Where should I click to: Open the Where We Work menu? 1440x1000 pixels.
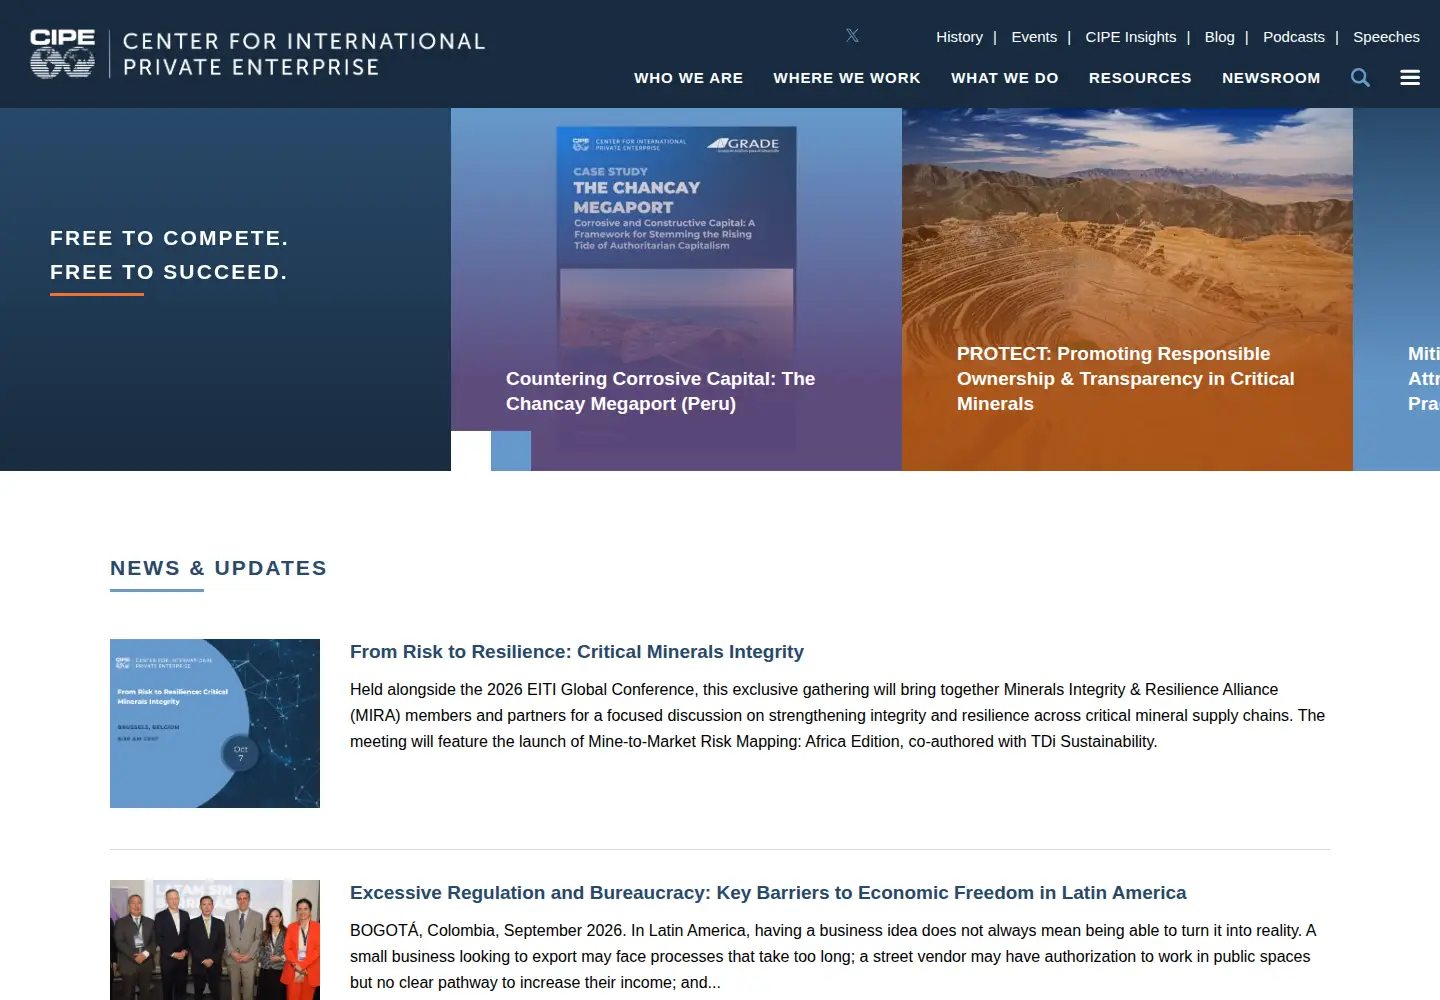click(847, 78)
